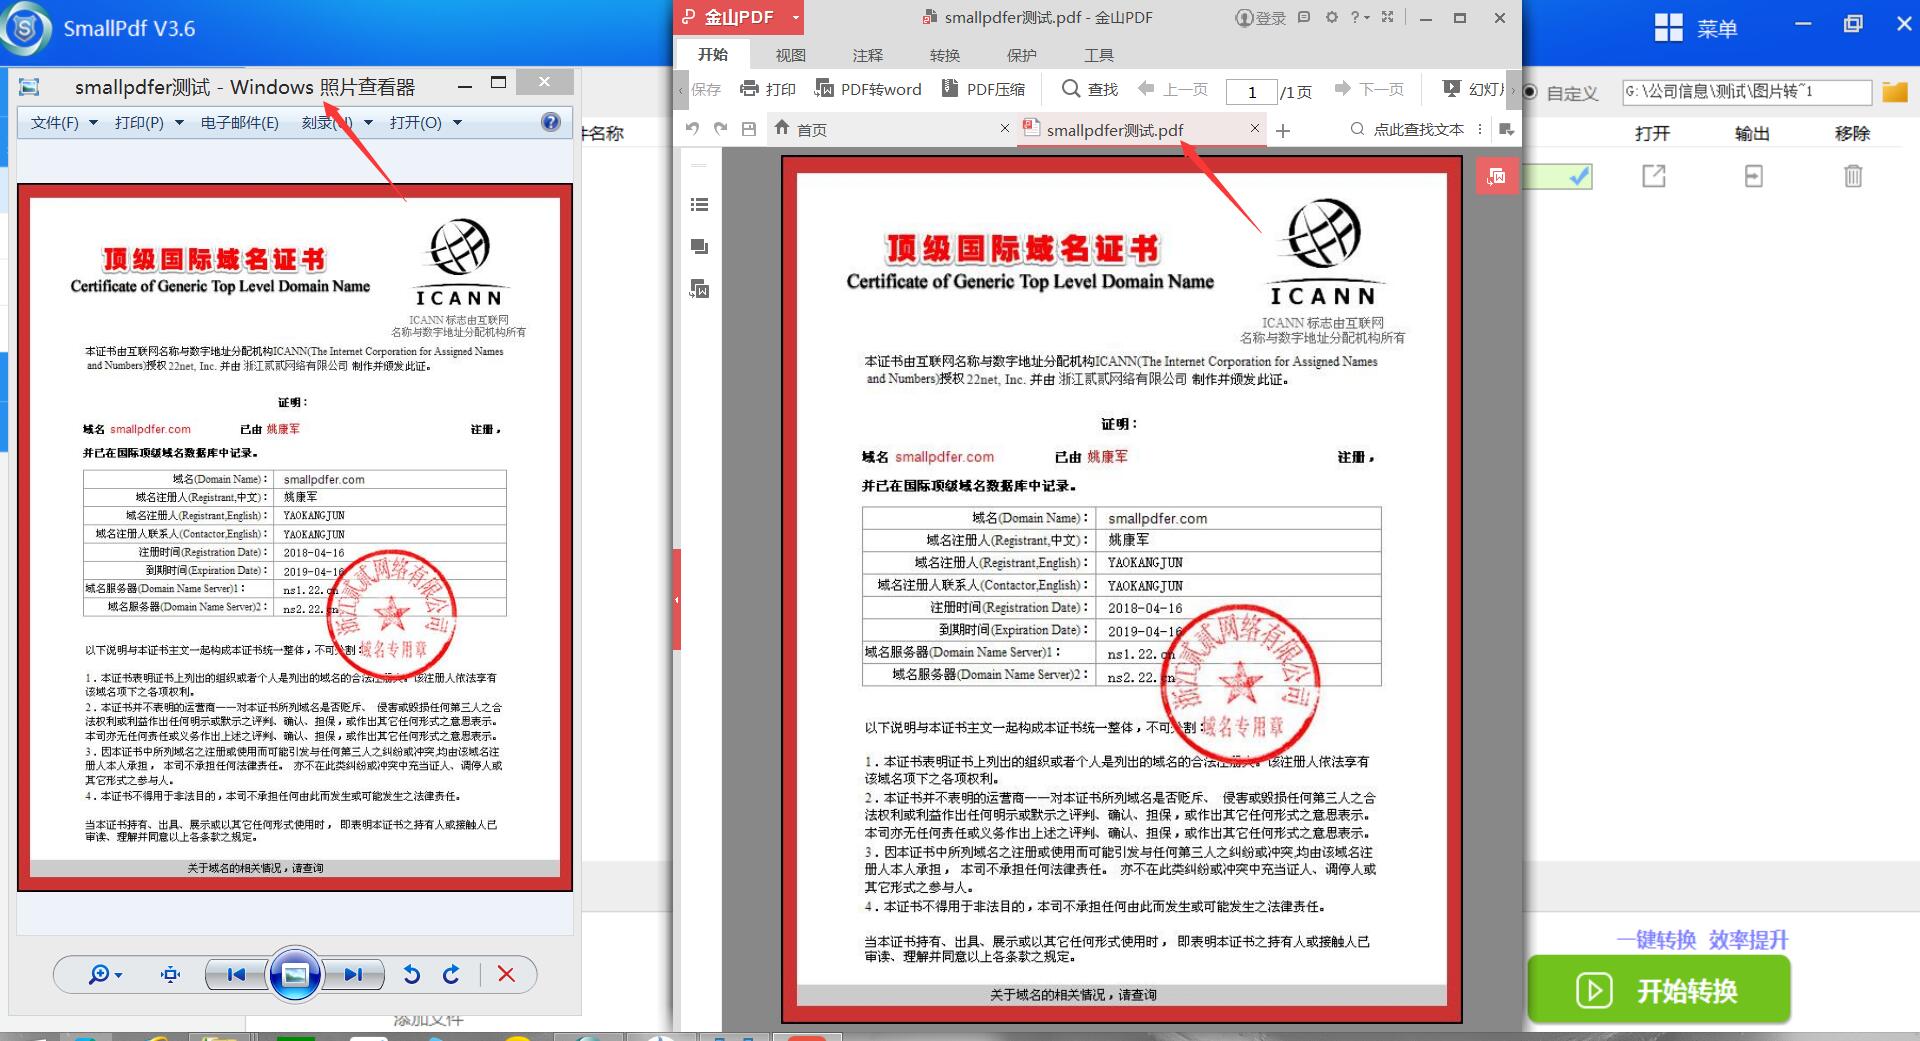Click undo arrow in 金山PDF quick bar
Screen dimensions: 1920x1041
click(692, 128)
